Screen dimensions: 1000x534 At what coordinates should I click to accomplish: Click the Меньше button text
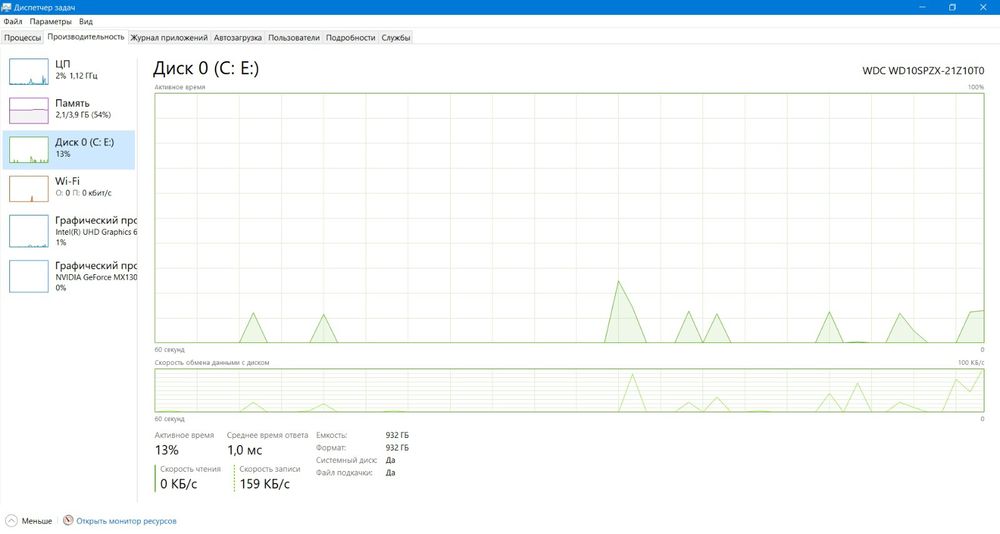[37, 521]
